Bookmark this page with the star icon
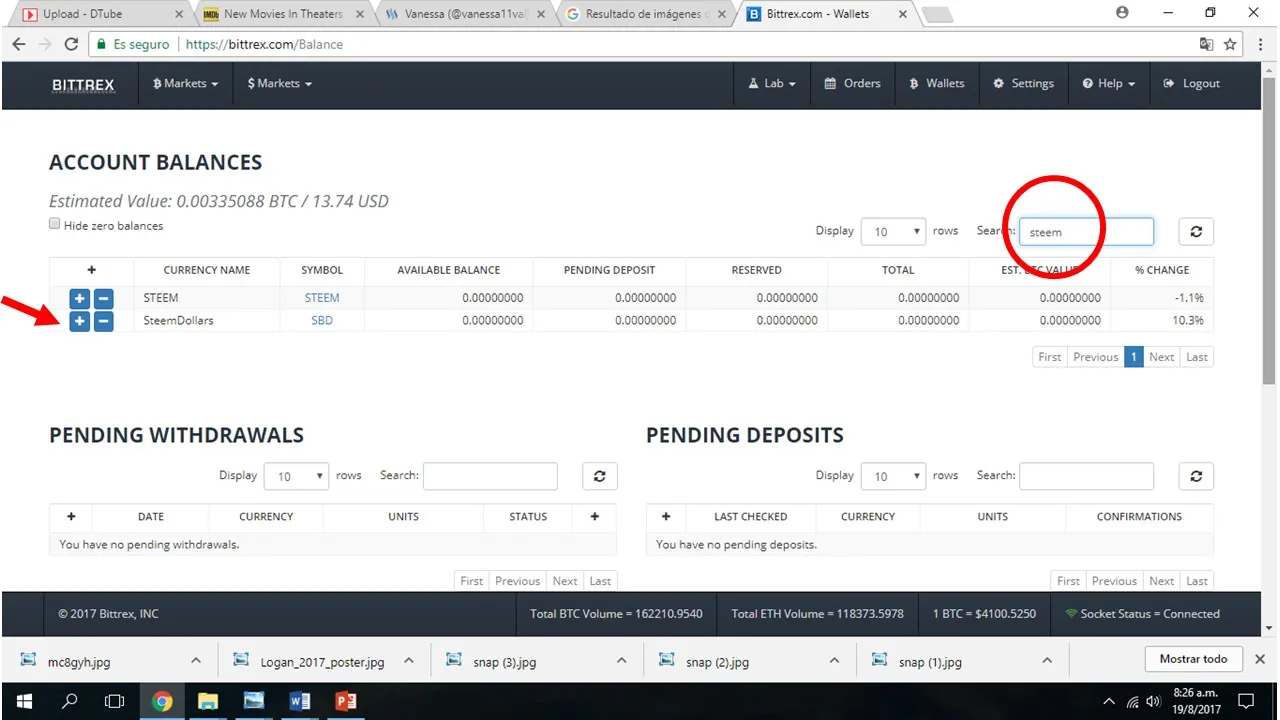The image size is (1280, 720). coord(1230,44)
